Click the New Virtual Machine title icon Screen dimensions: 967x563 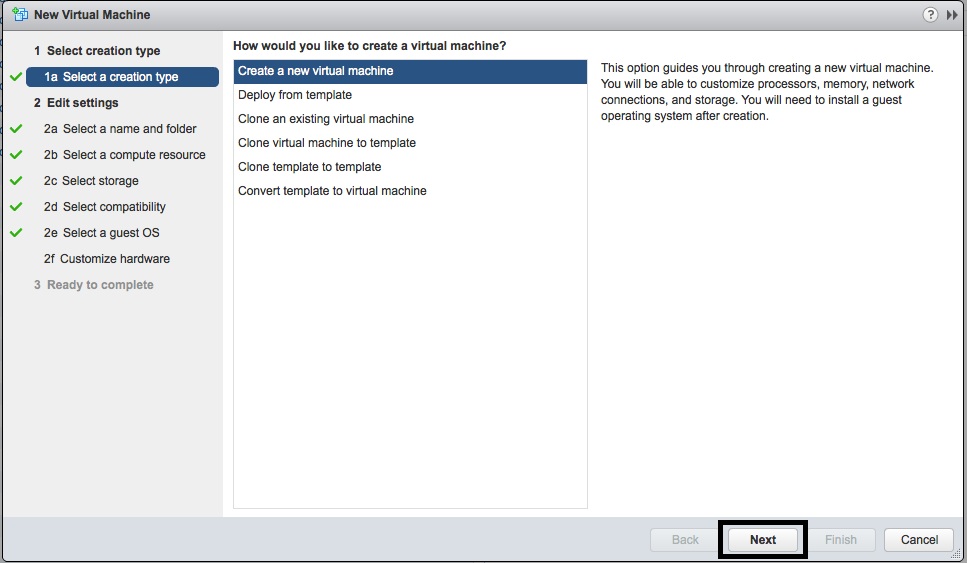19,15
